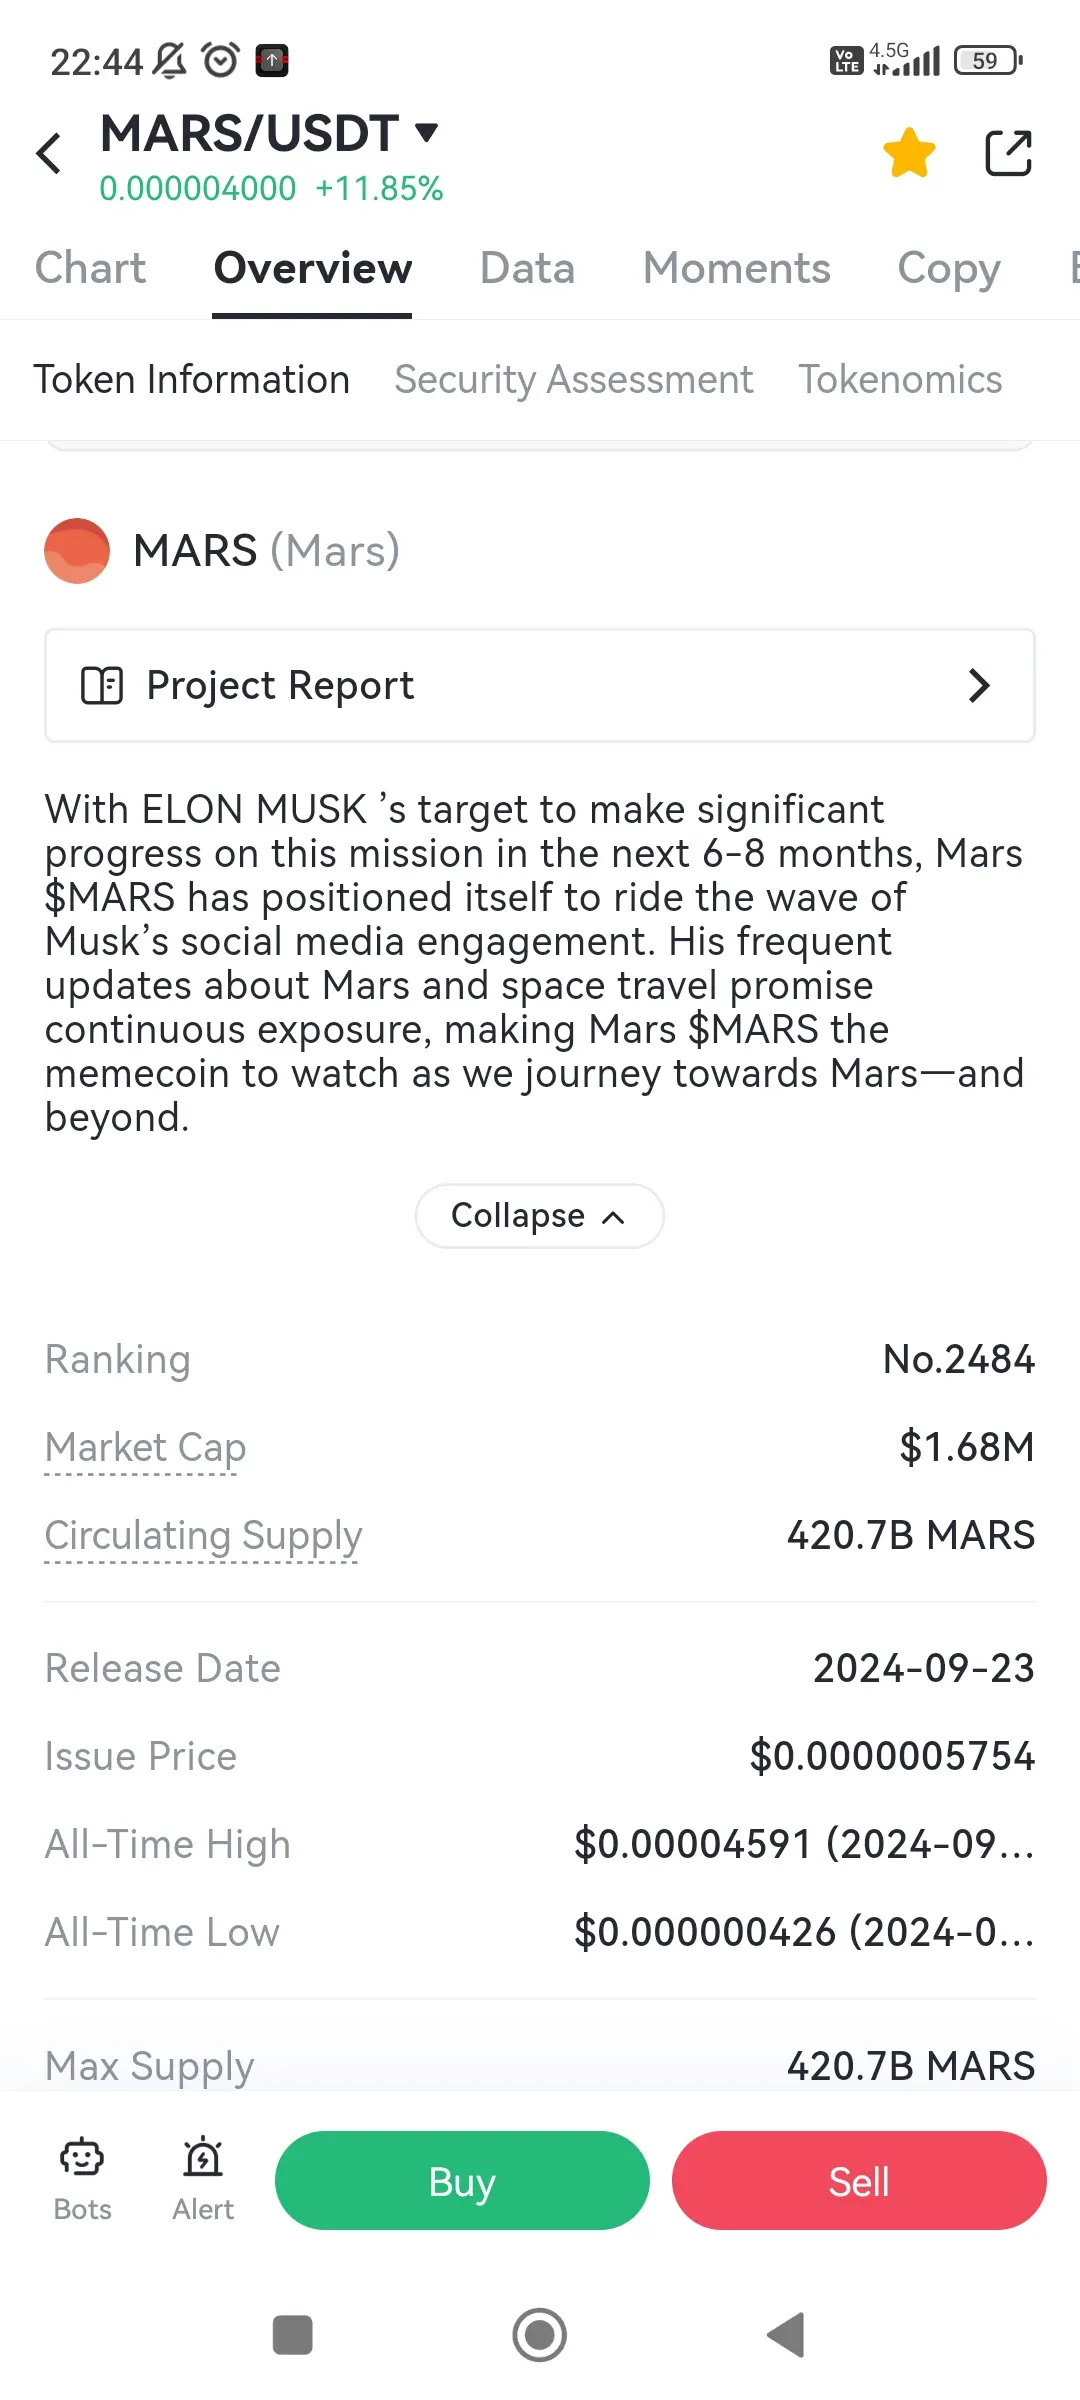Tap the Market Cap label tooltip
1080x2400 pixels.
click(x=145, y=1448)
